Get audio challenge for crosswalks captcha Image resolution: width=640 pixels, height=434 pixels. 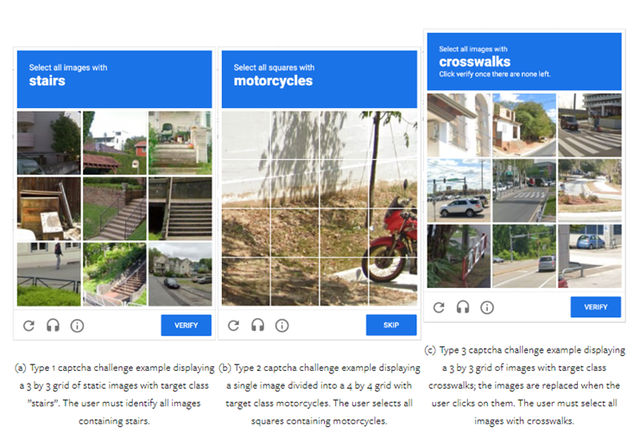pyautogui.click(x=462, y=307)
